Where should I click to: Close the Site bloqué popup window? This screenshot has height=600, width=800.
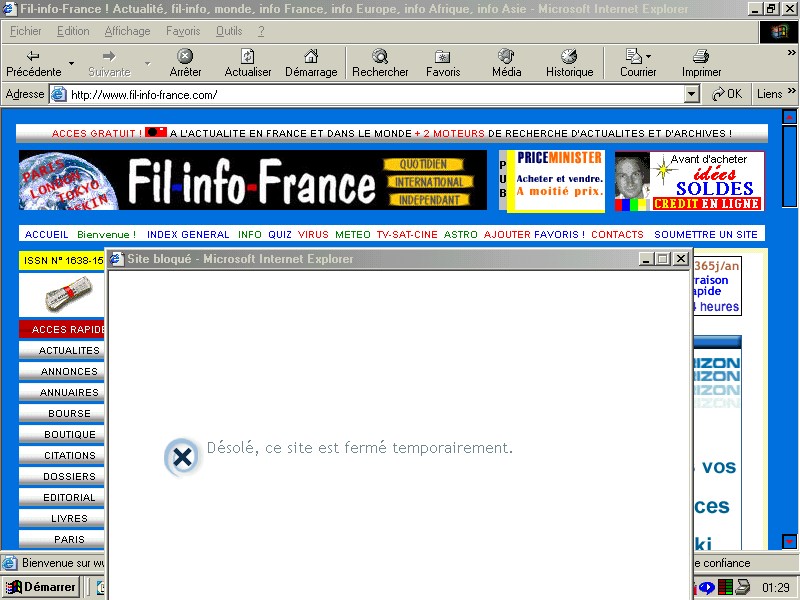[x=680, y=259]
